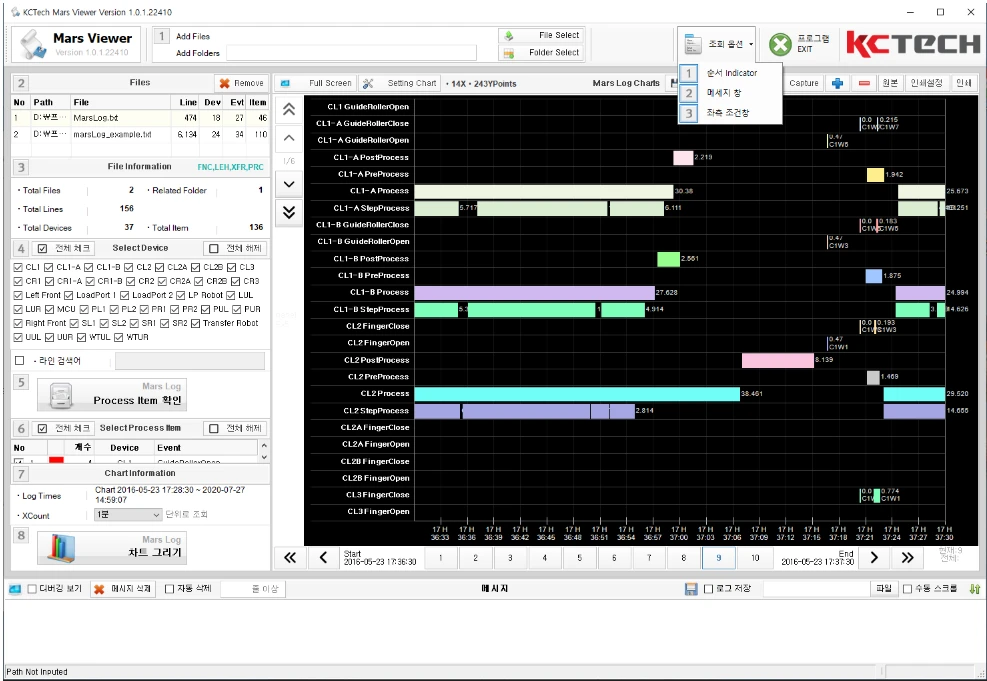This screenshot has width=987, height=681.
Task: Click the 파일 button in message bar
Action: click(884, 588)
